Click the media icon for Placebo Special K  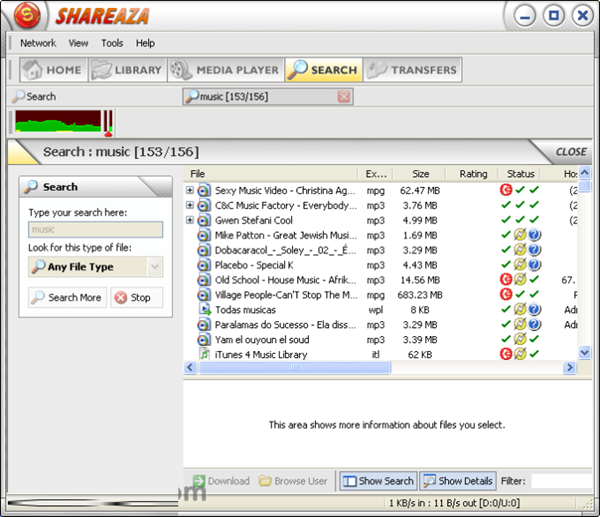(204, 265)
